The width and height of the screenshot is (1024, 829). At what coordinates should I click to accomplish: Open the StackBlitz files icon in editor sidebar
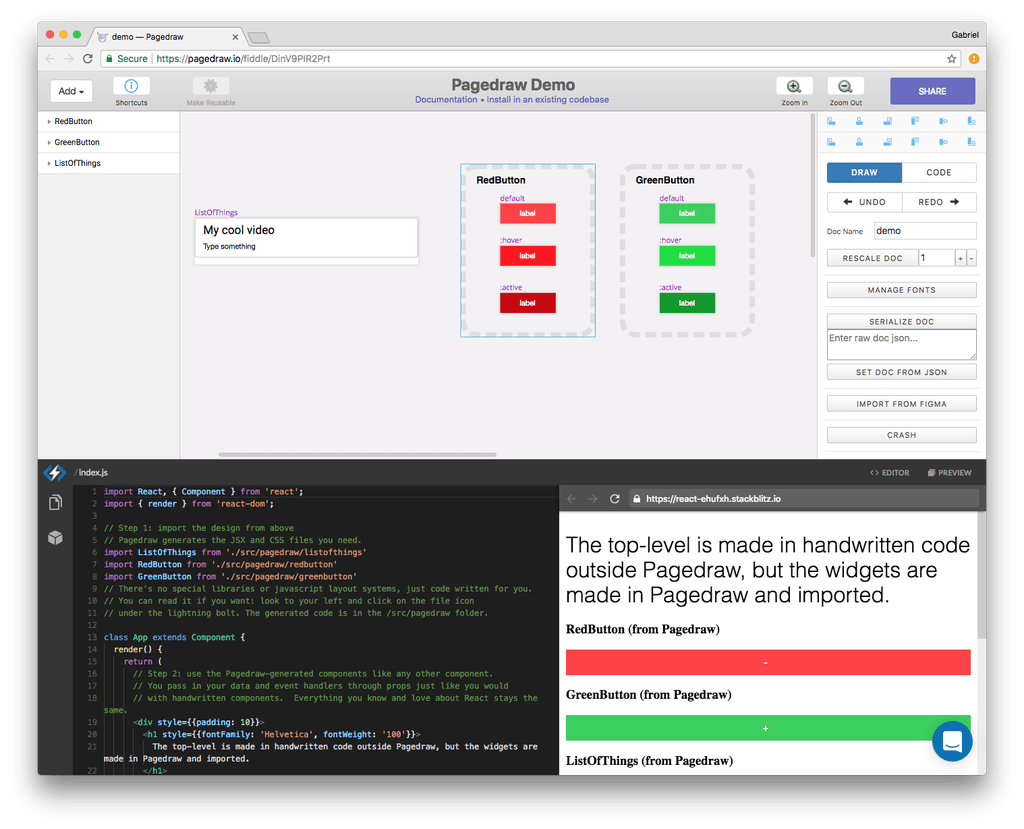point(55,502)
